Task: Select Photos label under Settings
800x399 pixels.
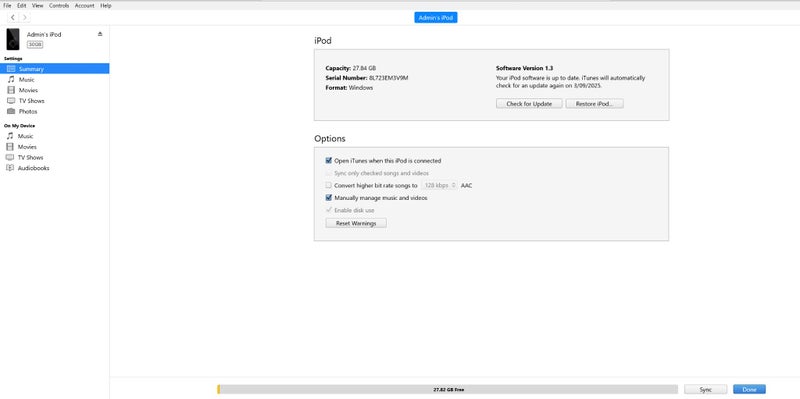Action: 28,111
